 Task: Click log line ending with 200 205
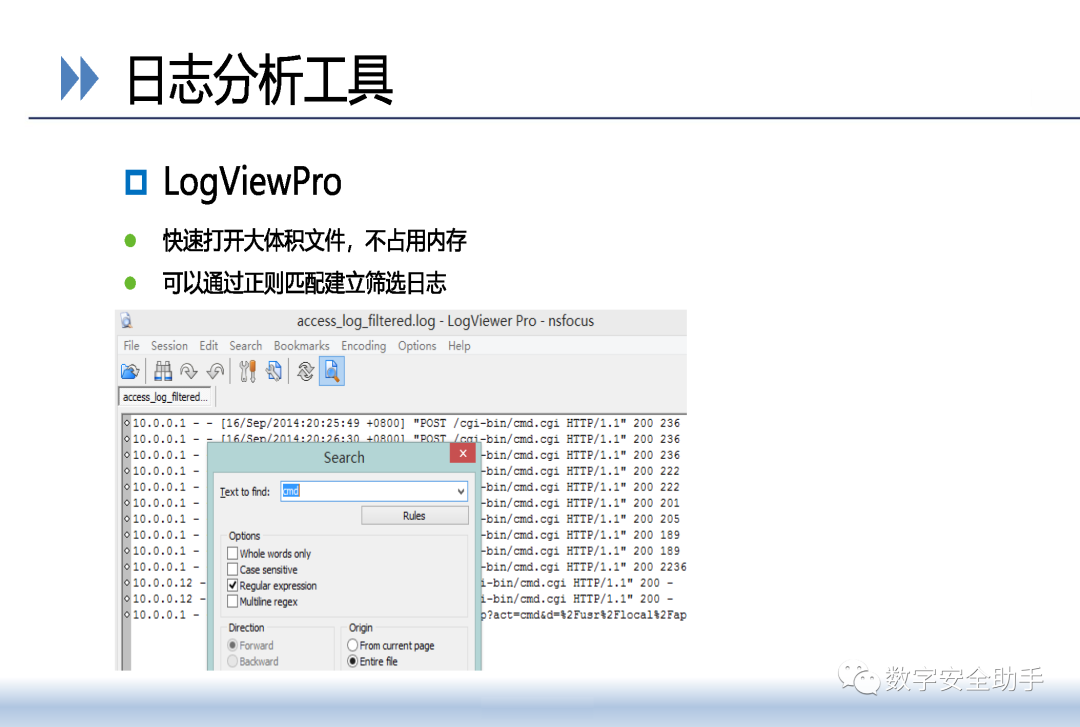click(x=406, y=519)
